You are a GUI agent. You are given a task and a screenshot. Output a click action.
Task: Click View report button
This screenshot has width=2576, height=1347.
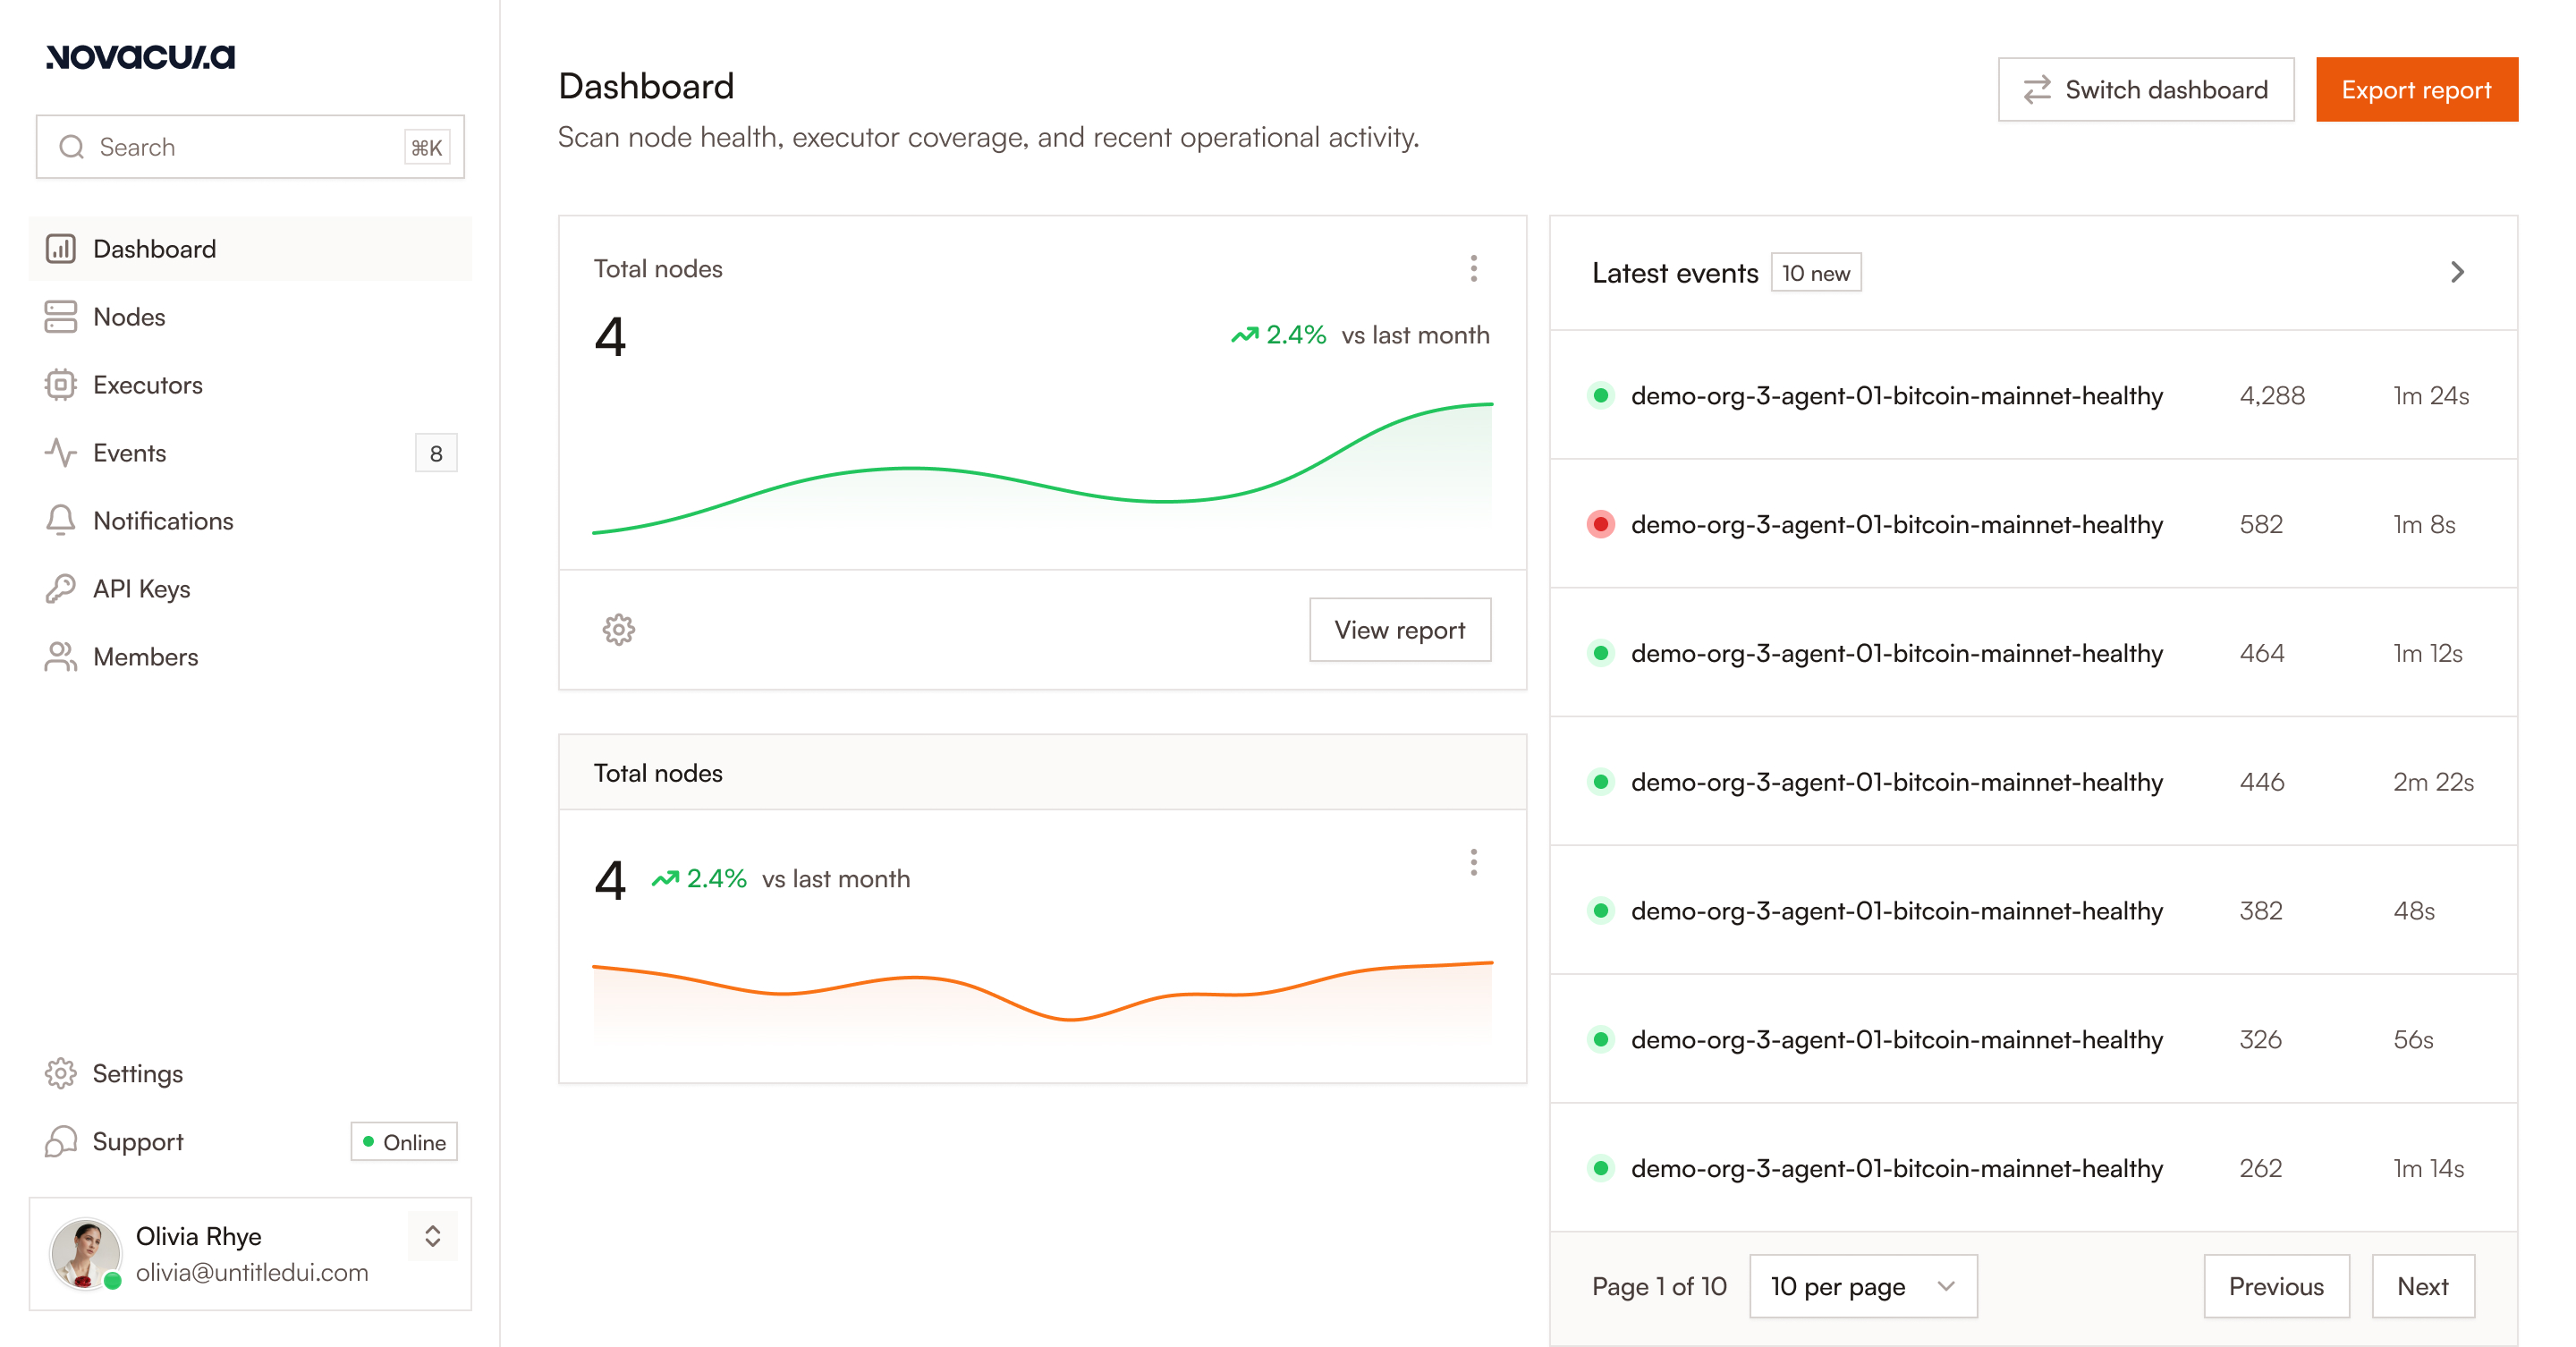point(1399,630)
